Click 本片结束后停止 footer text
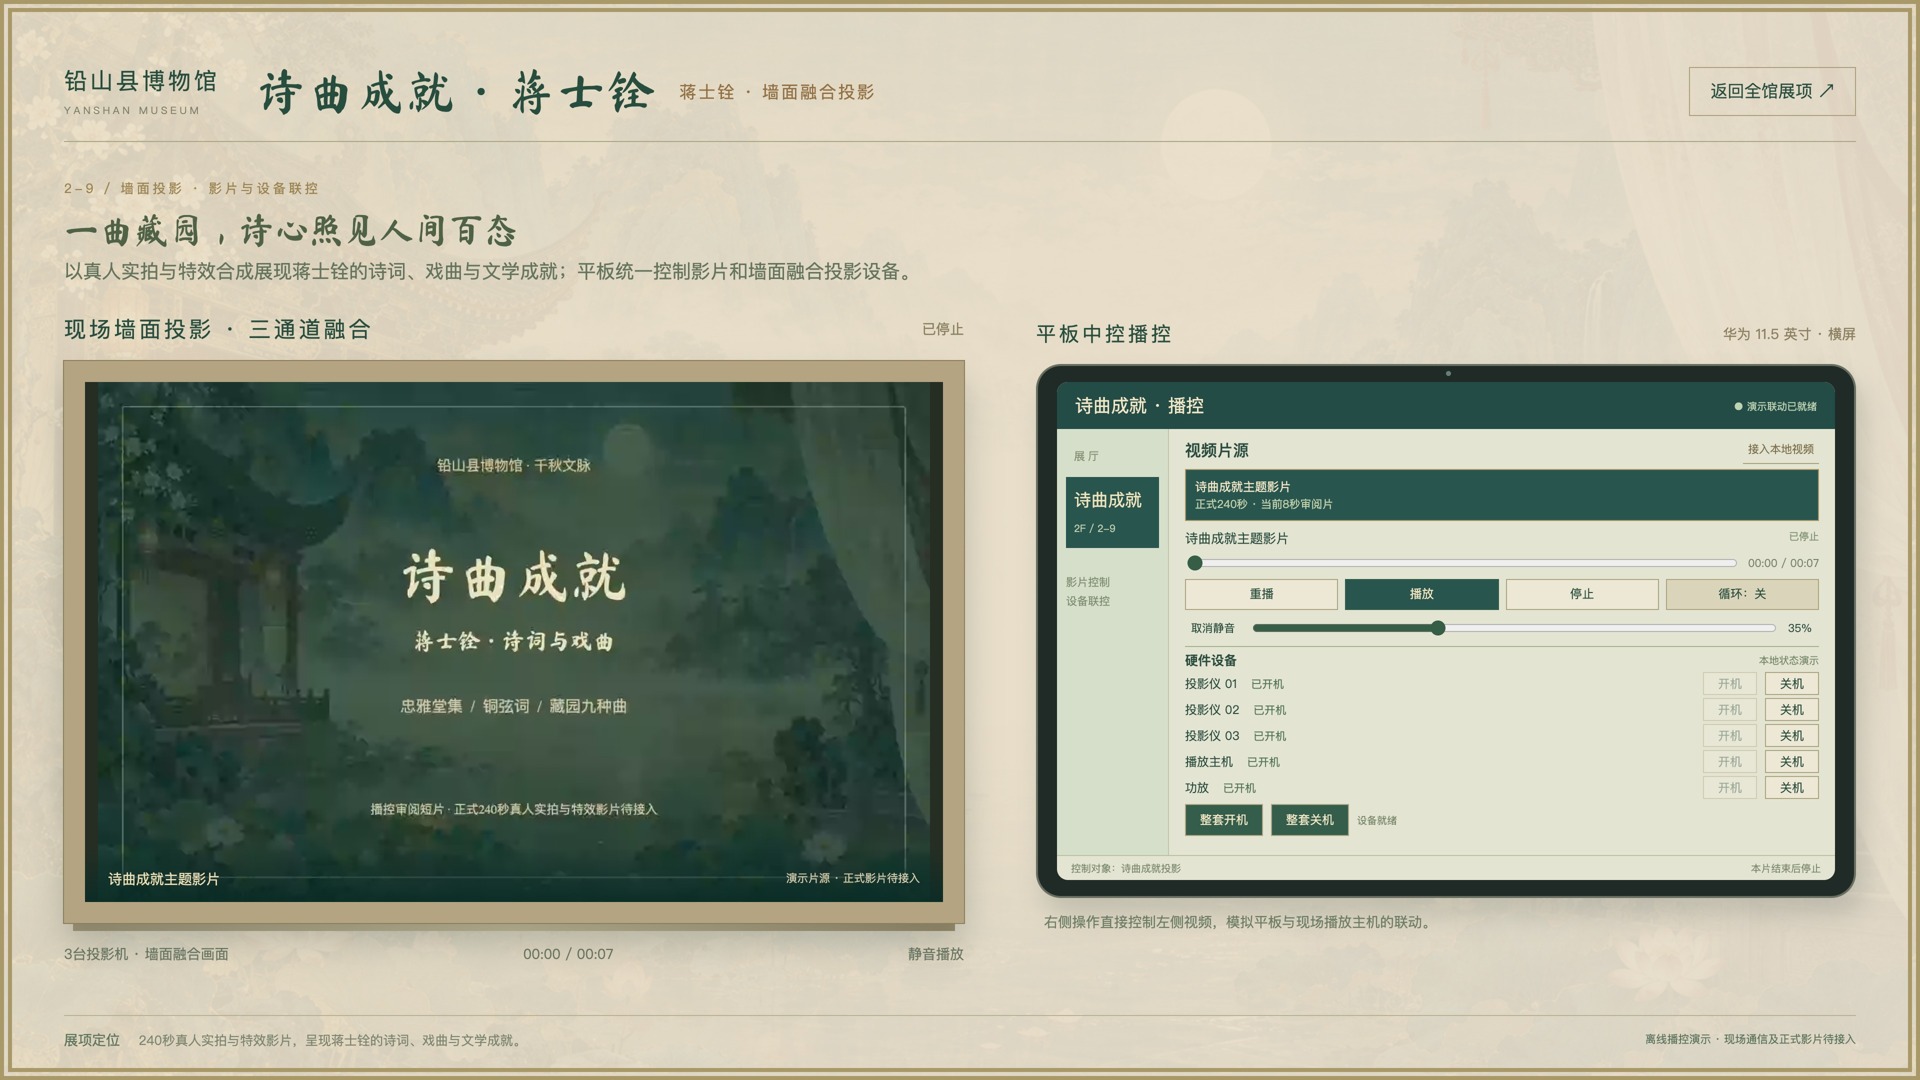The width and height of the screenshot is (1920, 1080). [1786, 868]
